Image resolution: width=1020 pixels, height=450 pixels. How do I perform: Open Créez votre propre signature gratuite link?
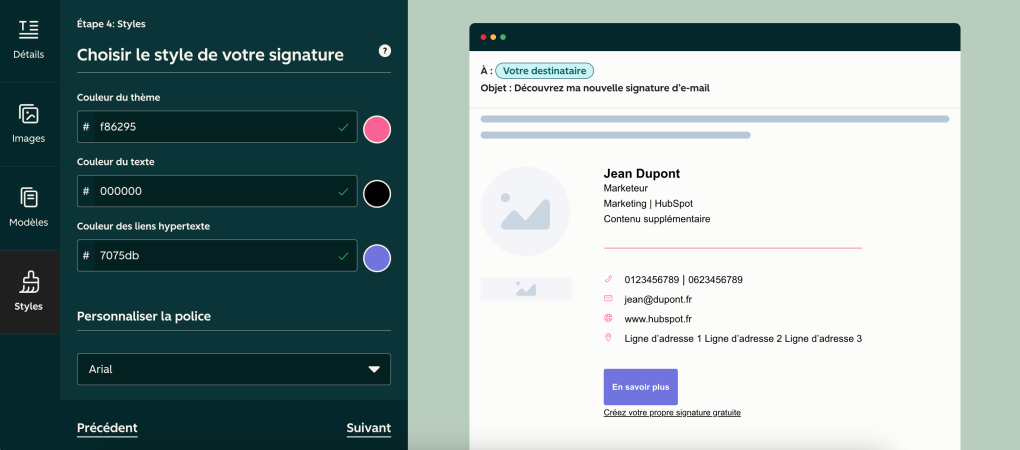(x=672, y=412)
